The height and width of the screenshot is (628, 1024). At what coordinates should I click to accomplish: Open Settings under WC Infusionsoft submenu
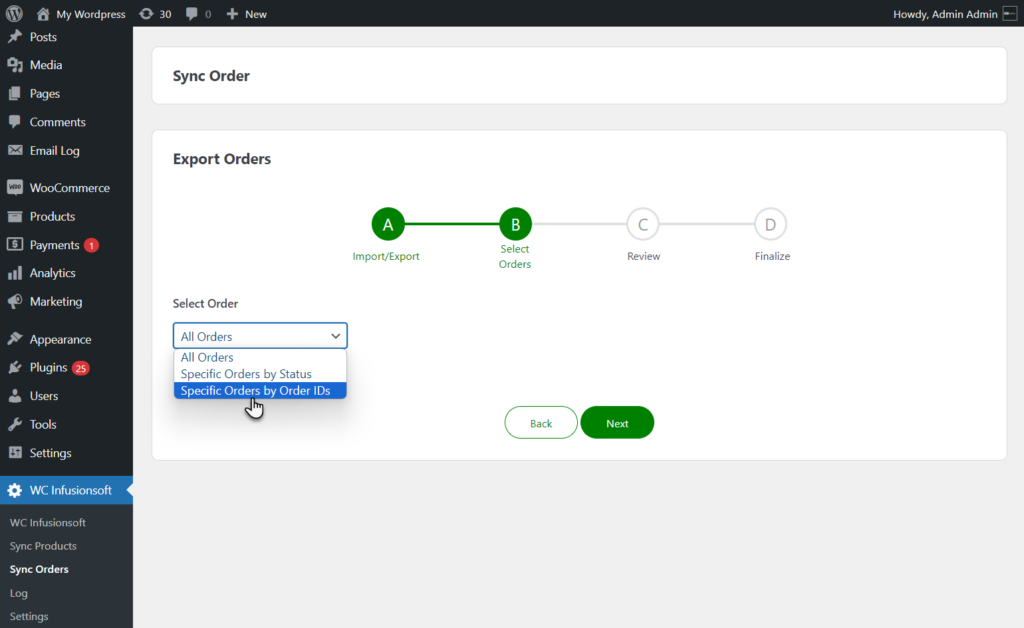(x=29, y=616)
